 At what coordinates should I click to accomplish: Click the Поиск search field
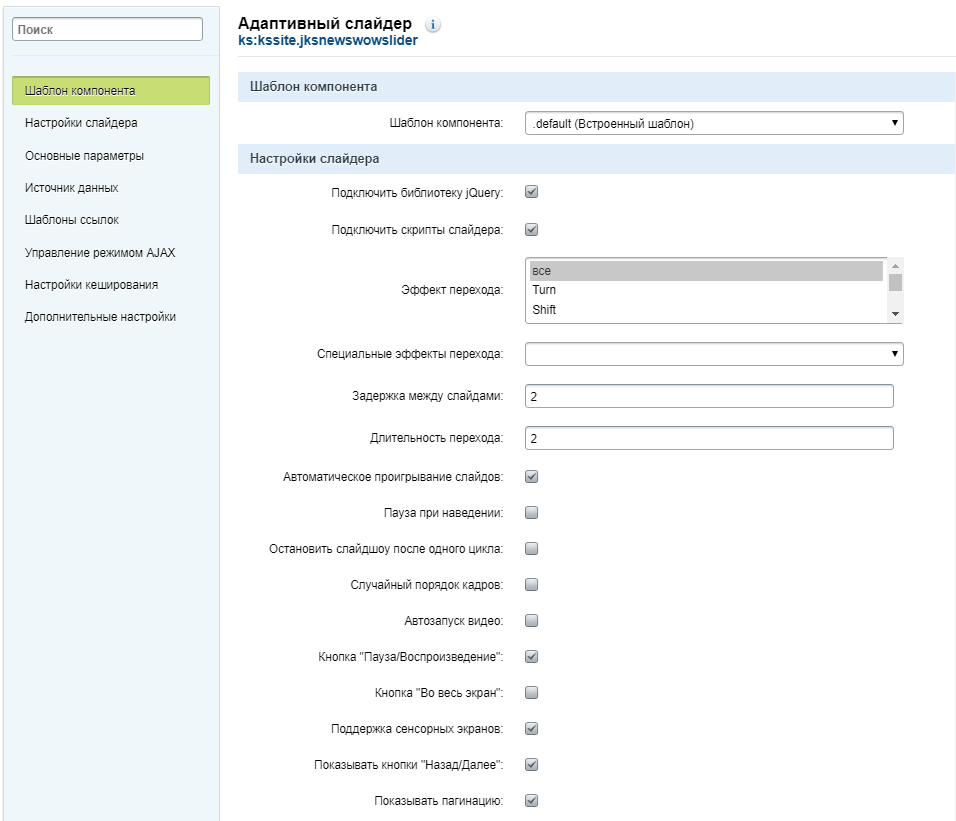[x=107, y=29]
